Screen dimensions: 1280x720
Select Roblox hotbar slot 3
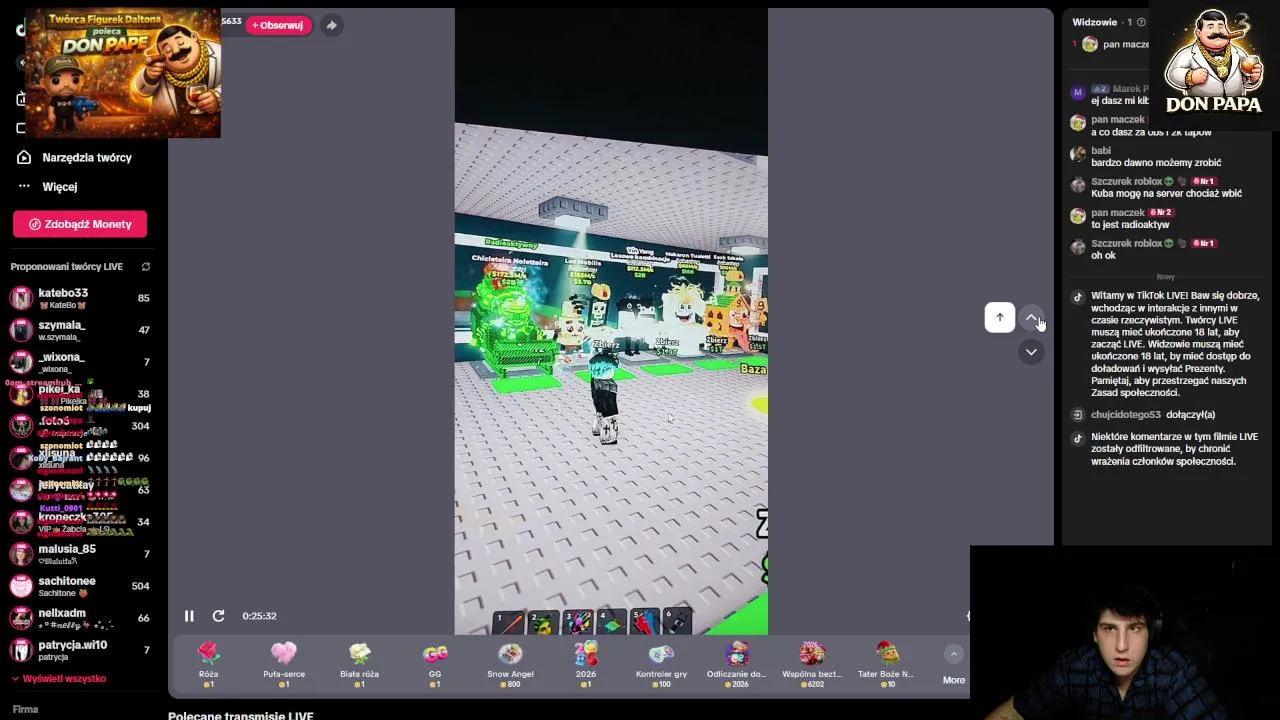[577, 622]
